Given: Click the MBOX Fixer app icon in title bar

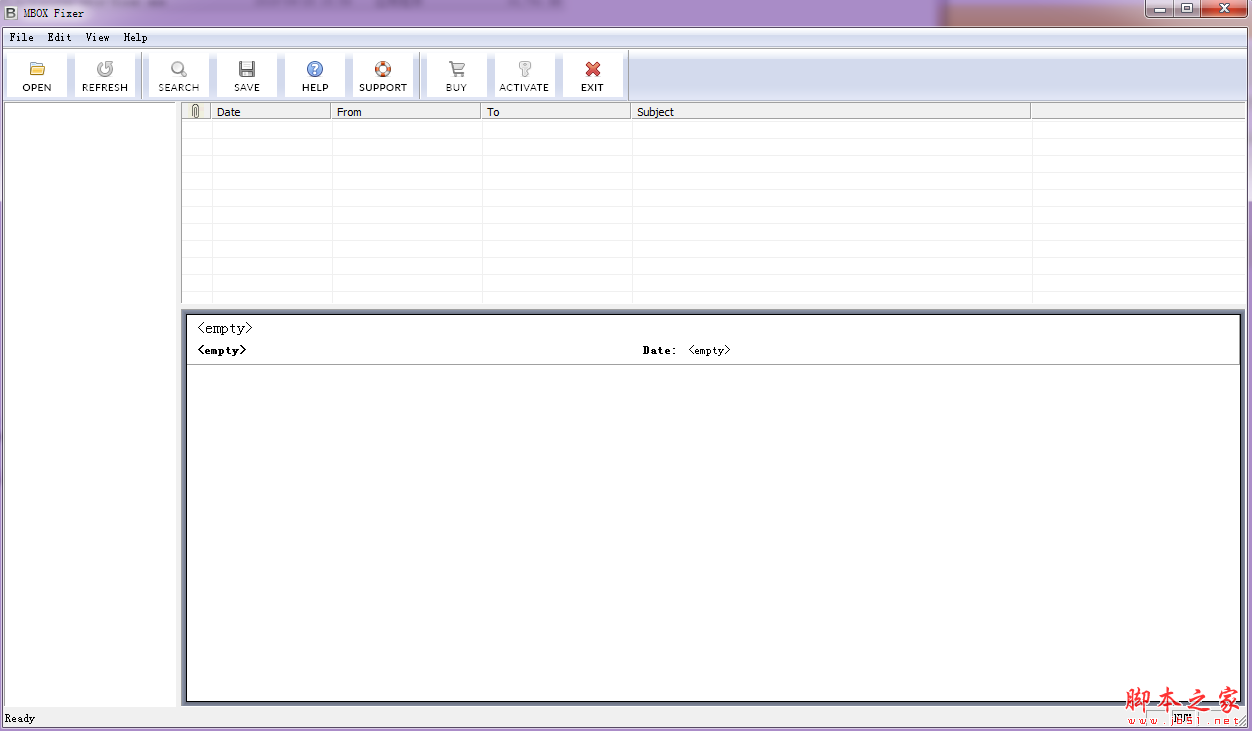Looking at the screenshot, I should pyautogui.click(x=11, y=13).
